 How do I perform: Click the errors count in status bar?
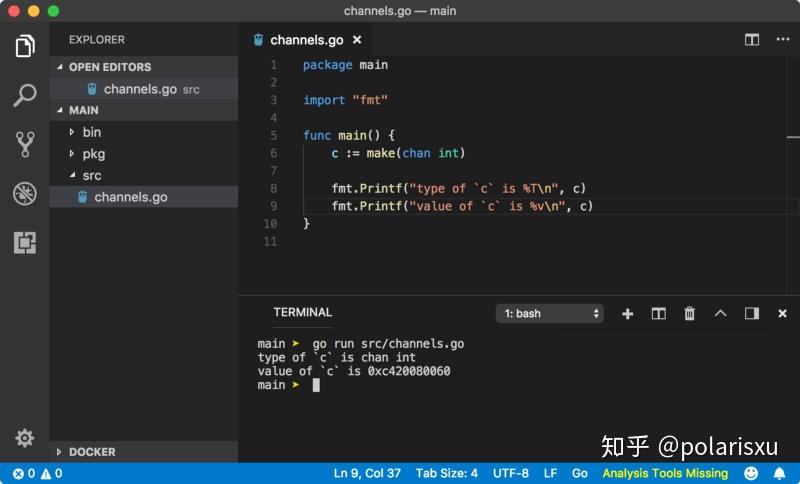point(23,473)
